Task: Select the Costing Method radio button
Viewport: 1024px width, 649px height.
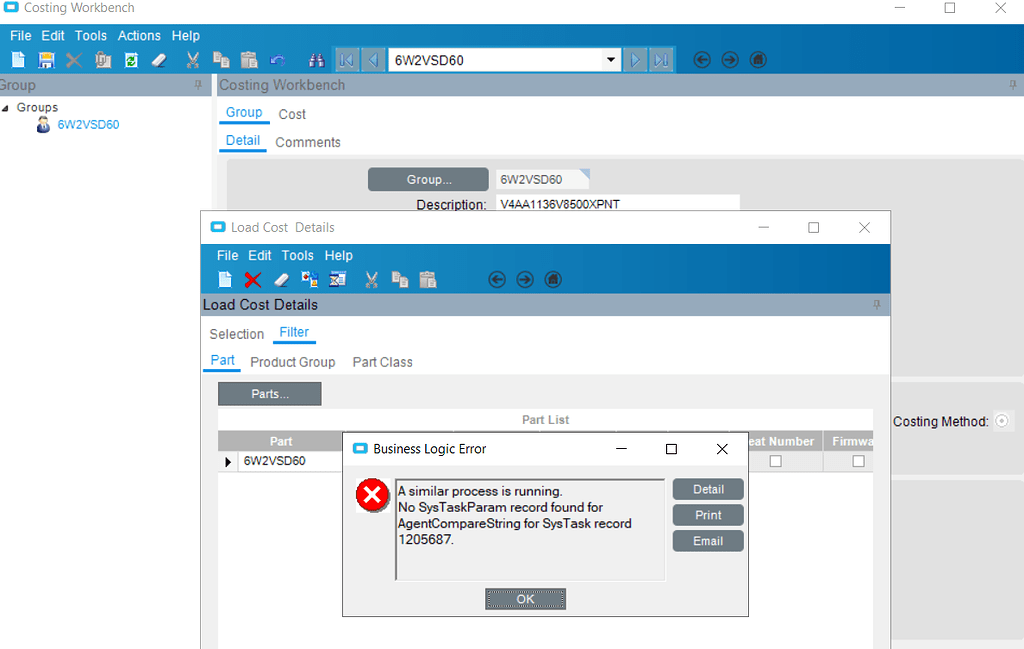Action: click(x=1002, y=421)
